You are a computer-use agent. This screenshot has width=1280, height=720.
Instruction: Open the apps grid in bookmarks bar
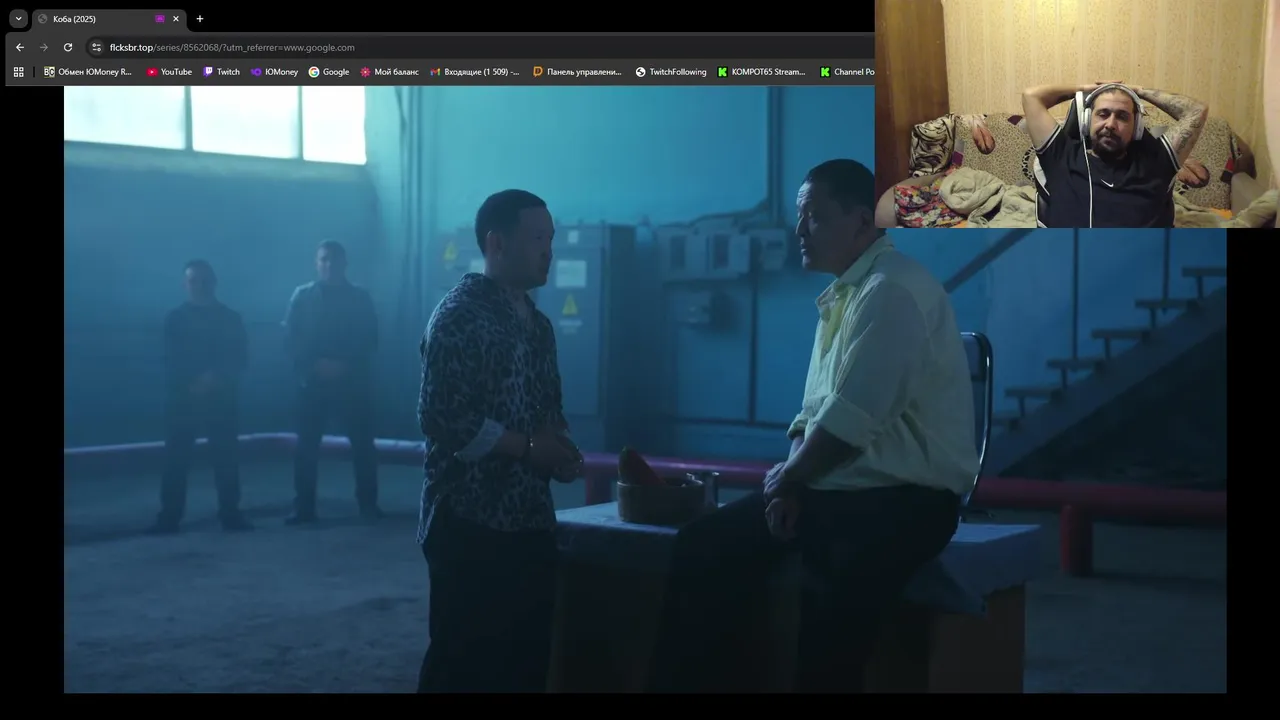18,72
